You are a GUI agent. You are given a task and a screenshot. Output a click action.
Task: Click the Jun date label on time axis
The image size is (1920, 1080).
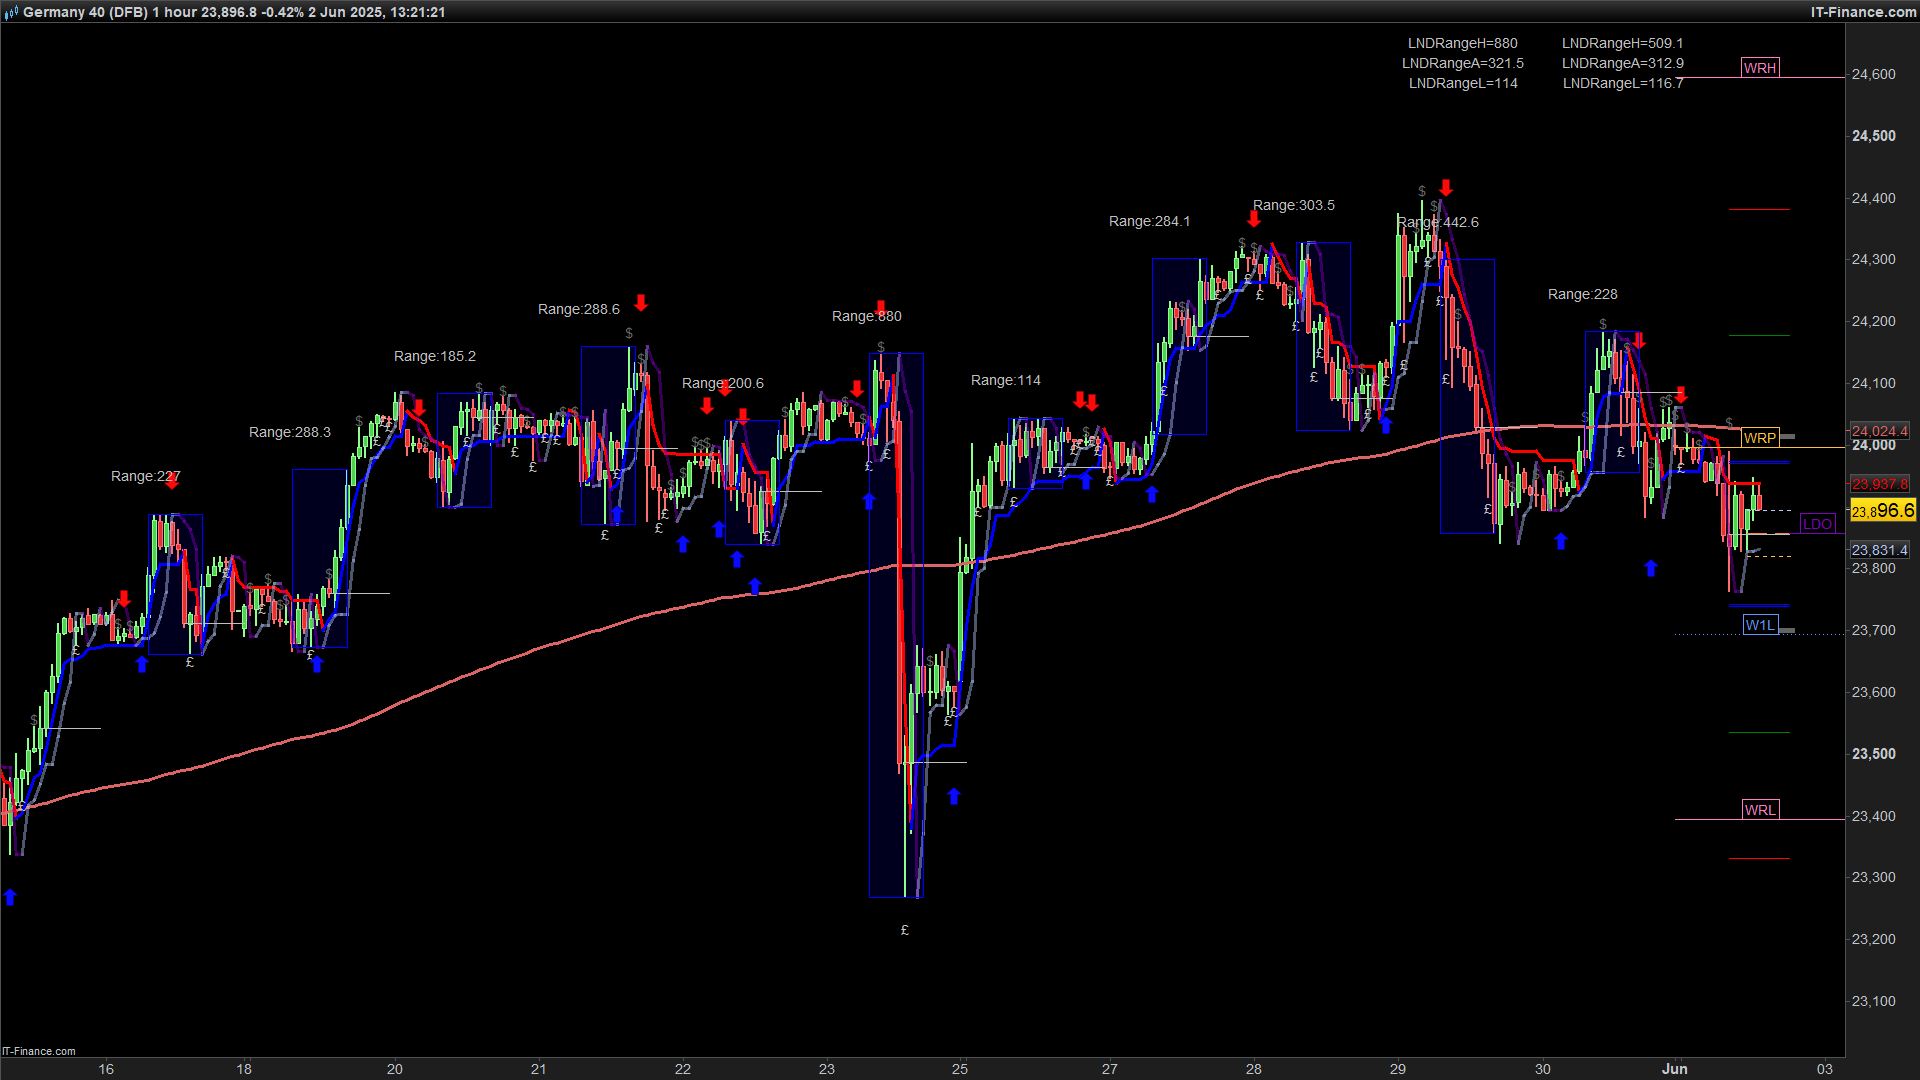[x=1674, y=1069]
